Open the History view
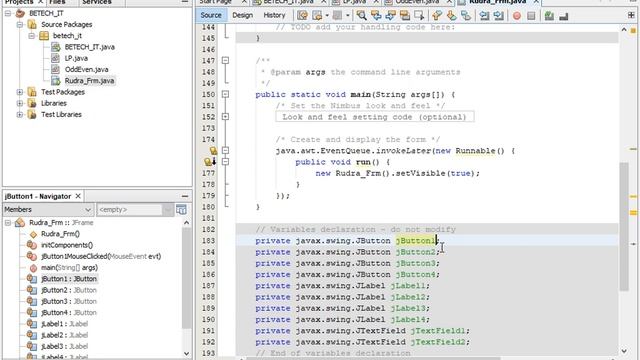This screenshot has width=640, height=360. [274, 15]
